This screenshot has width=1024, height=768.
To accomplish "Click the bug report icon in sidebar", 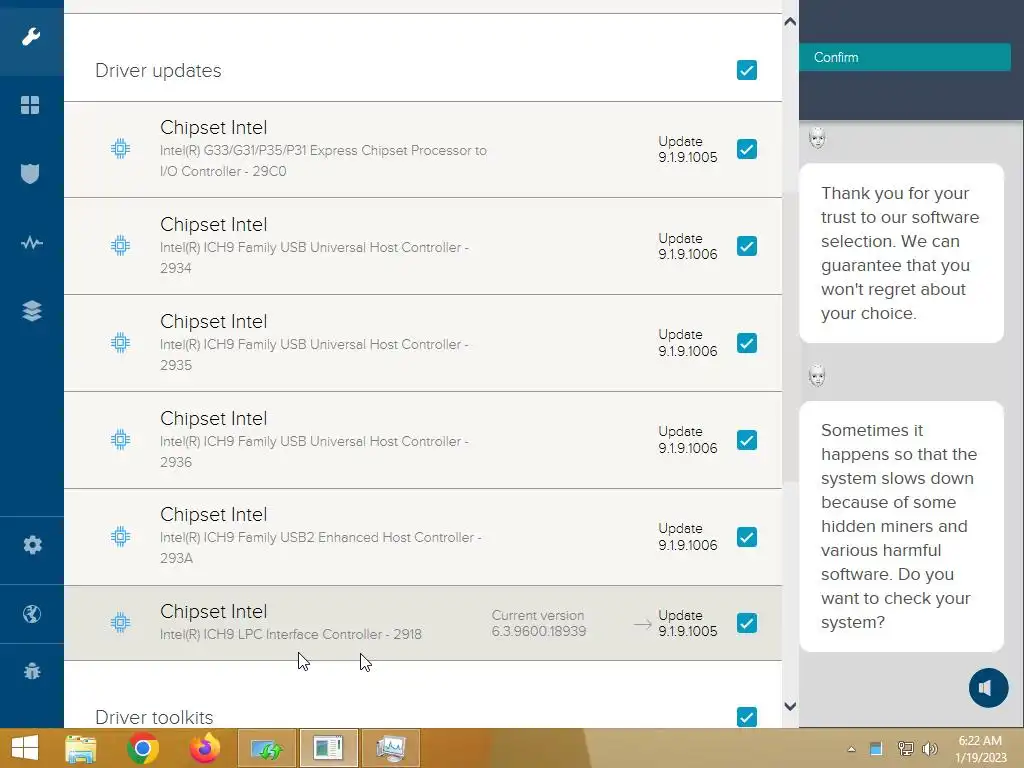I will click(31, 671).
